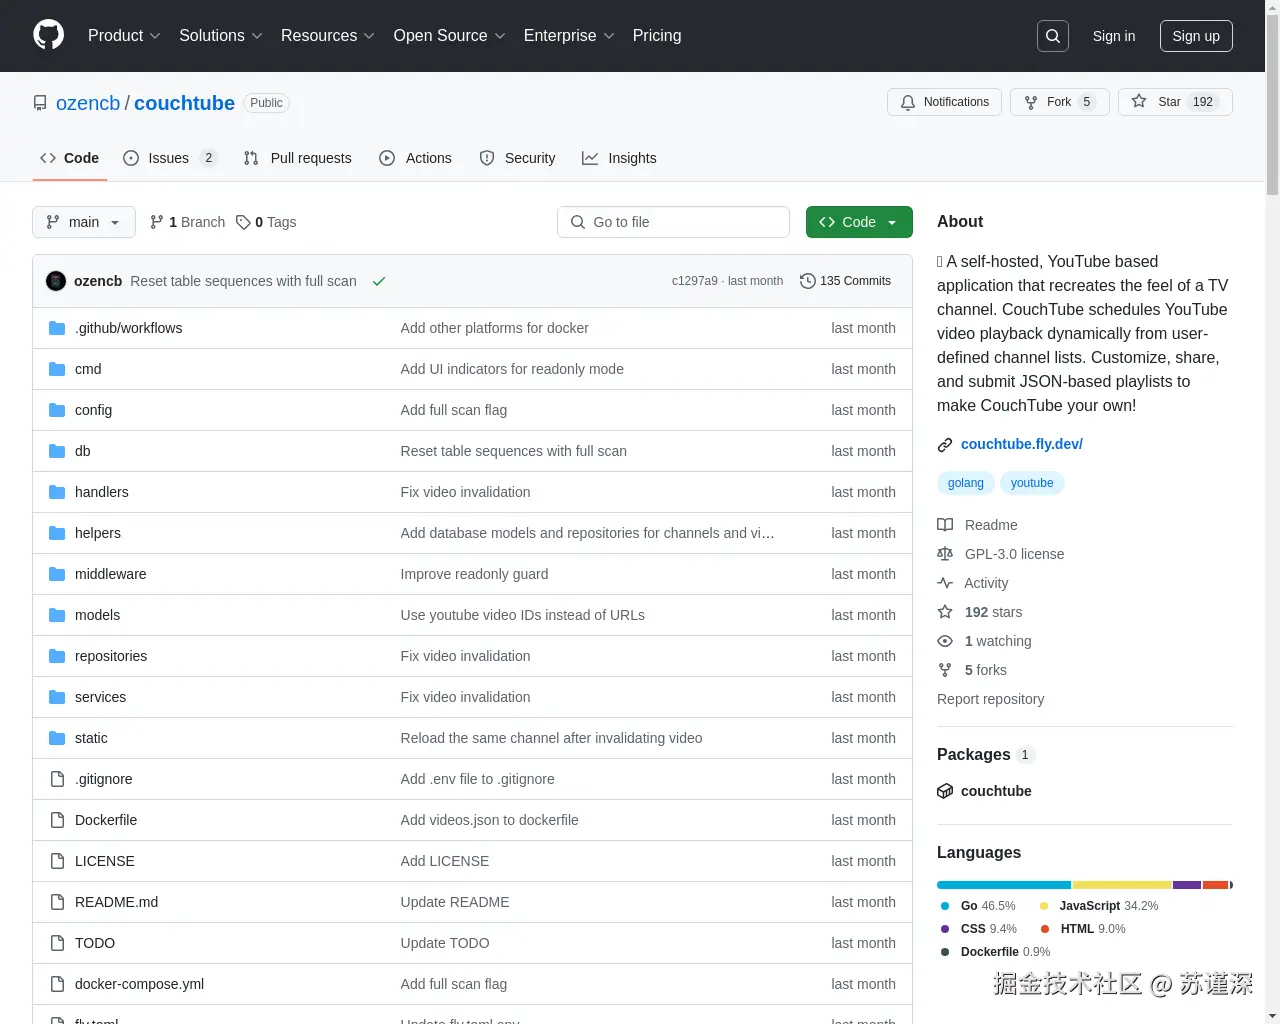Click the JavaScript yellow language bar segment
The height and width of the screenshot is (1024, 1280).
click(x=1122, y=885)
